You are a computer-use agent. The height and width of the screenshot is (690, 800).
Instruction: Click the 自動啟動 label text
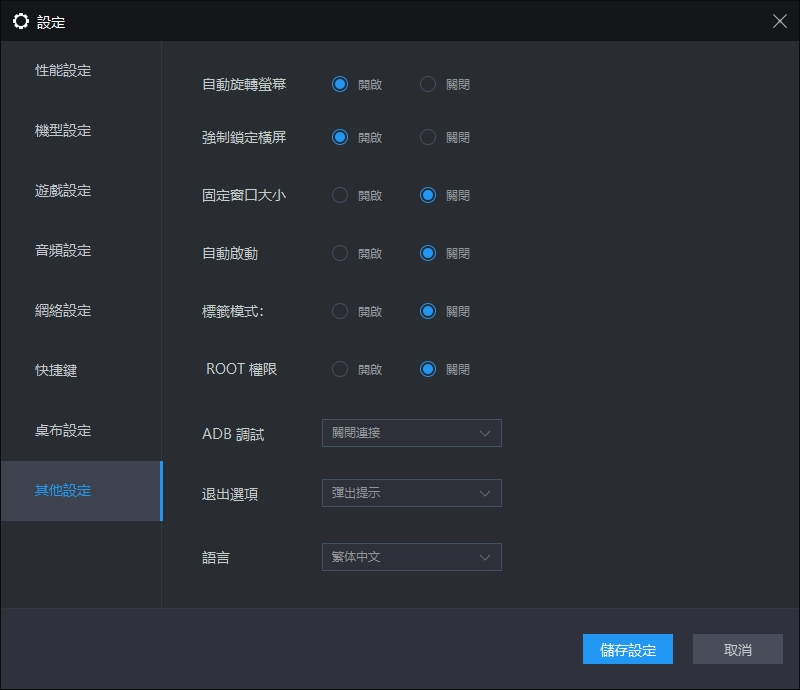tap(230, 253)
